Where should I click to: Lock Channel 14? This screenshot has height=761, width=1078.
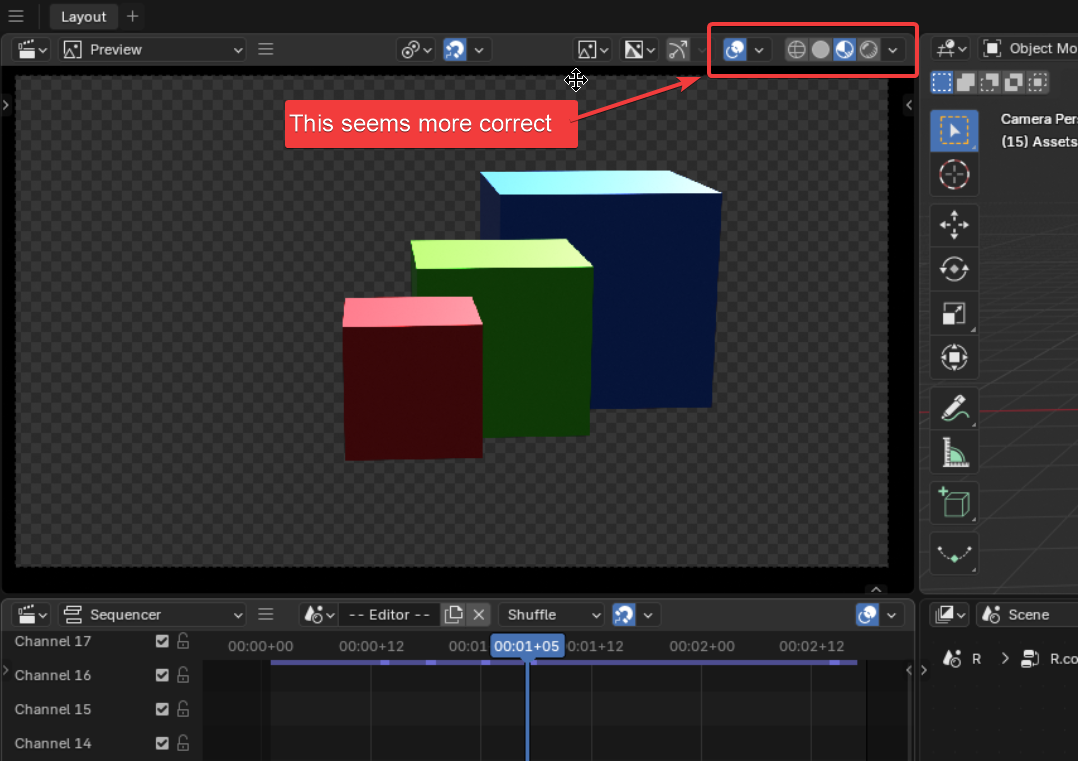pos(183,743)
